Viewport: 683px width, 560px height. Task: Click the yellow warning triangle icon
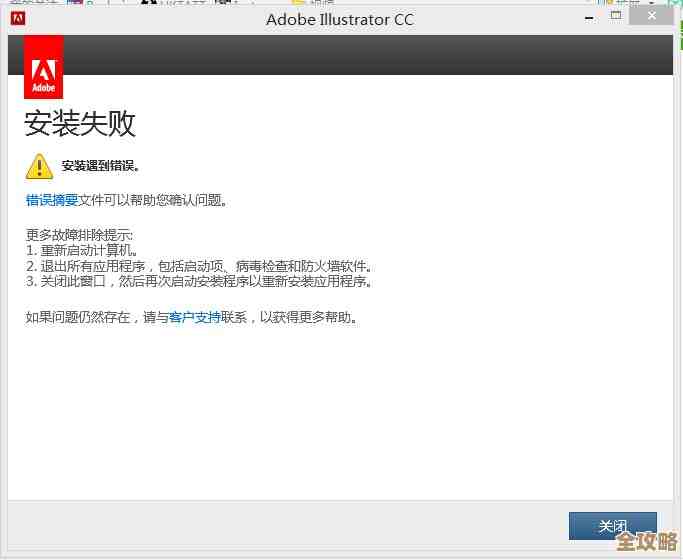[39, 166]
